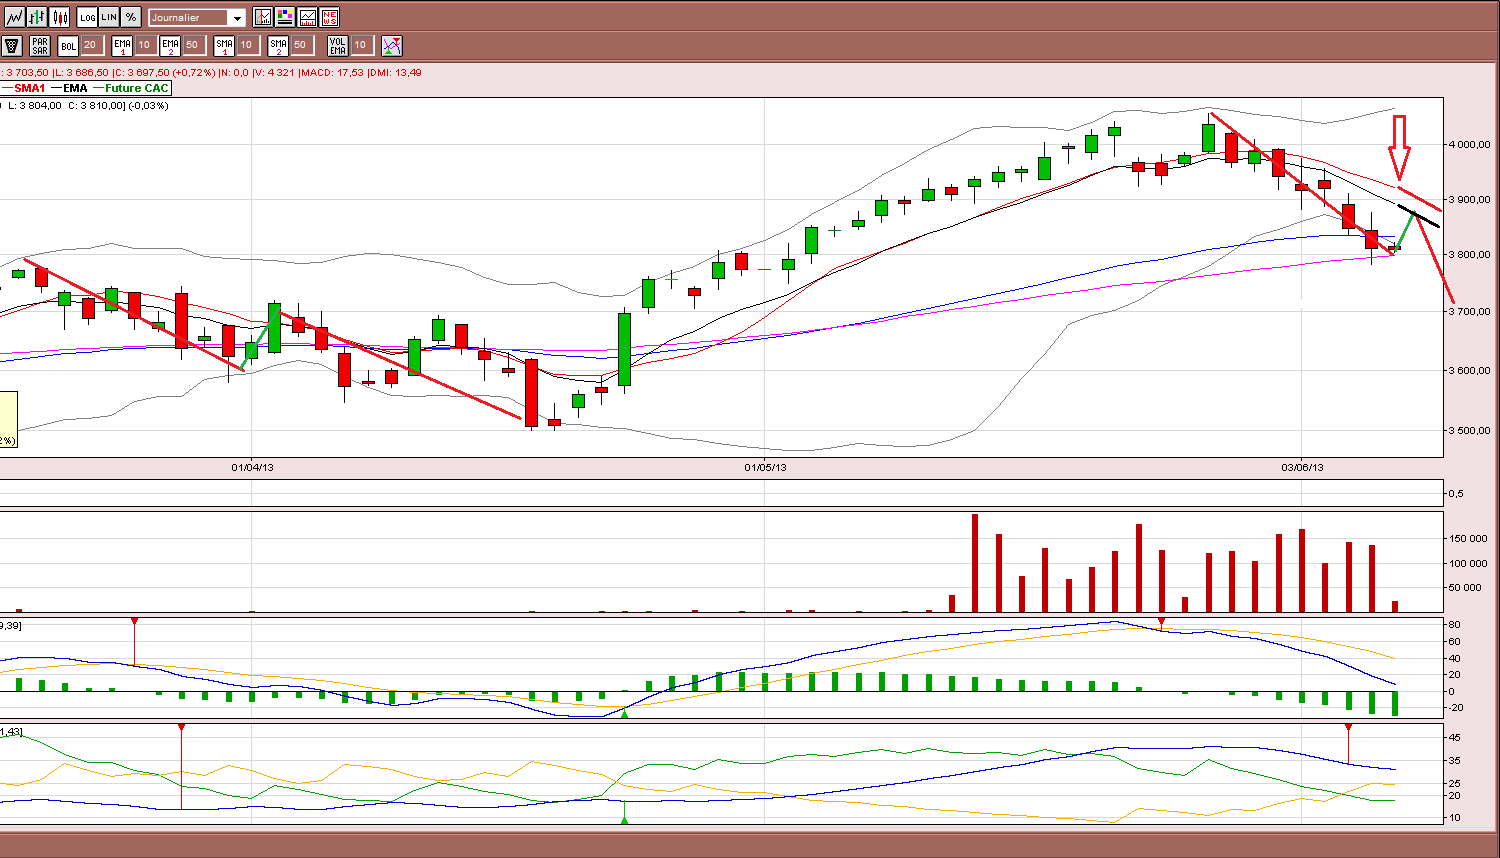Viewport: 1500px width, 858px height.
Task: Toggle the LIN scale button
Action: pos(109,17)
